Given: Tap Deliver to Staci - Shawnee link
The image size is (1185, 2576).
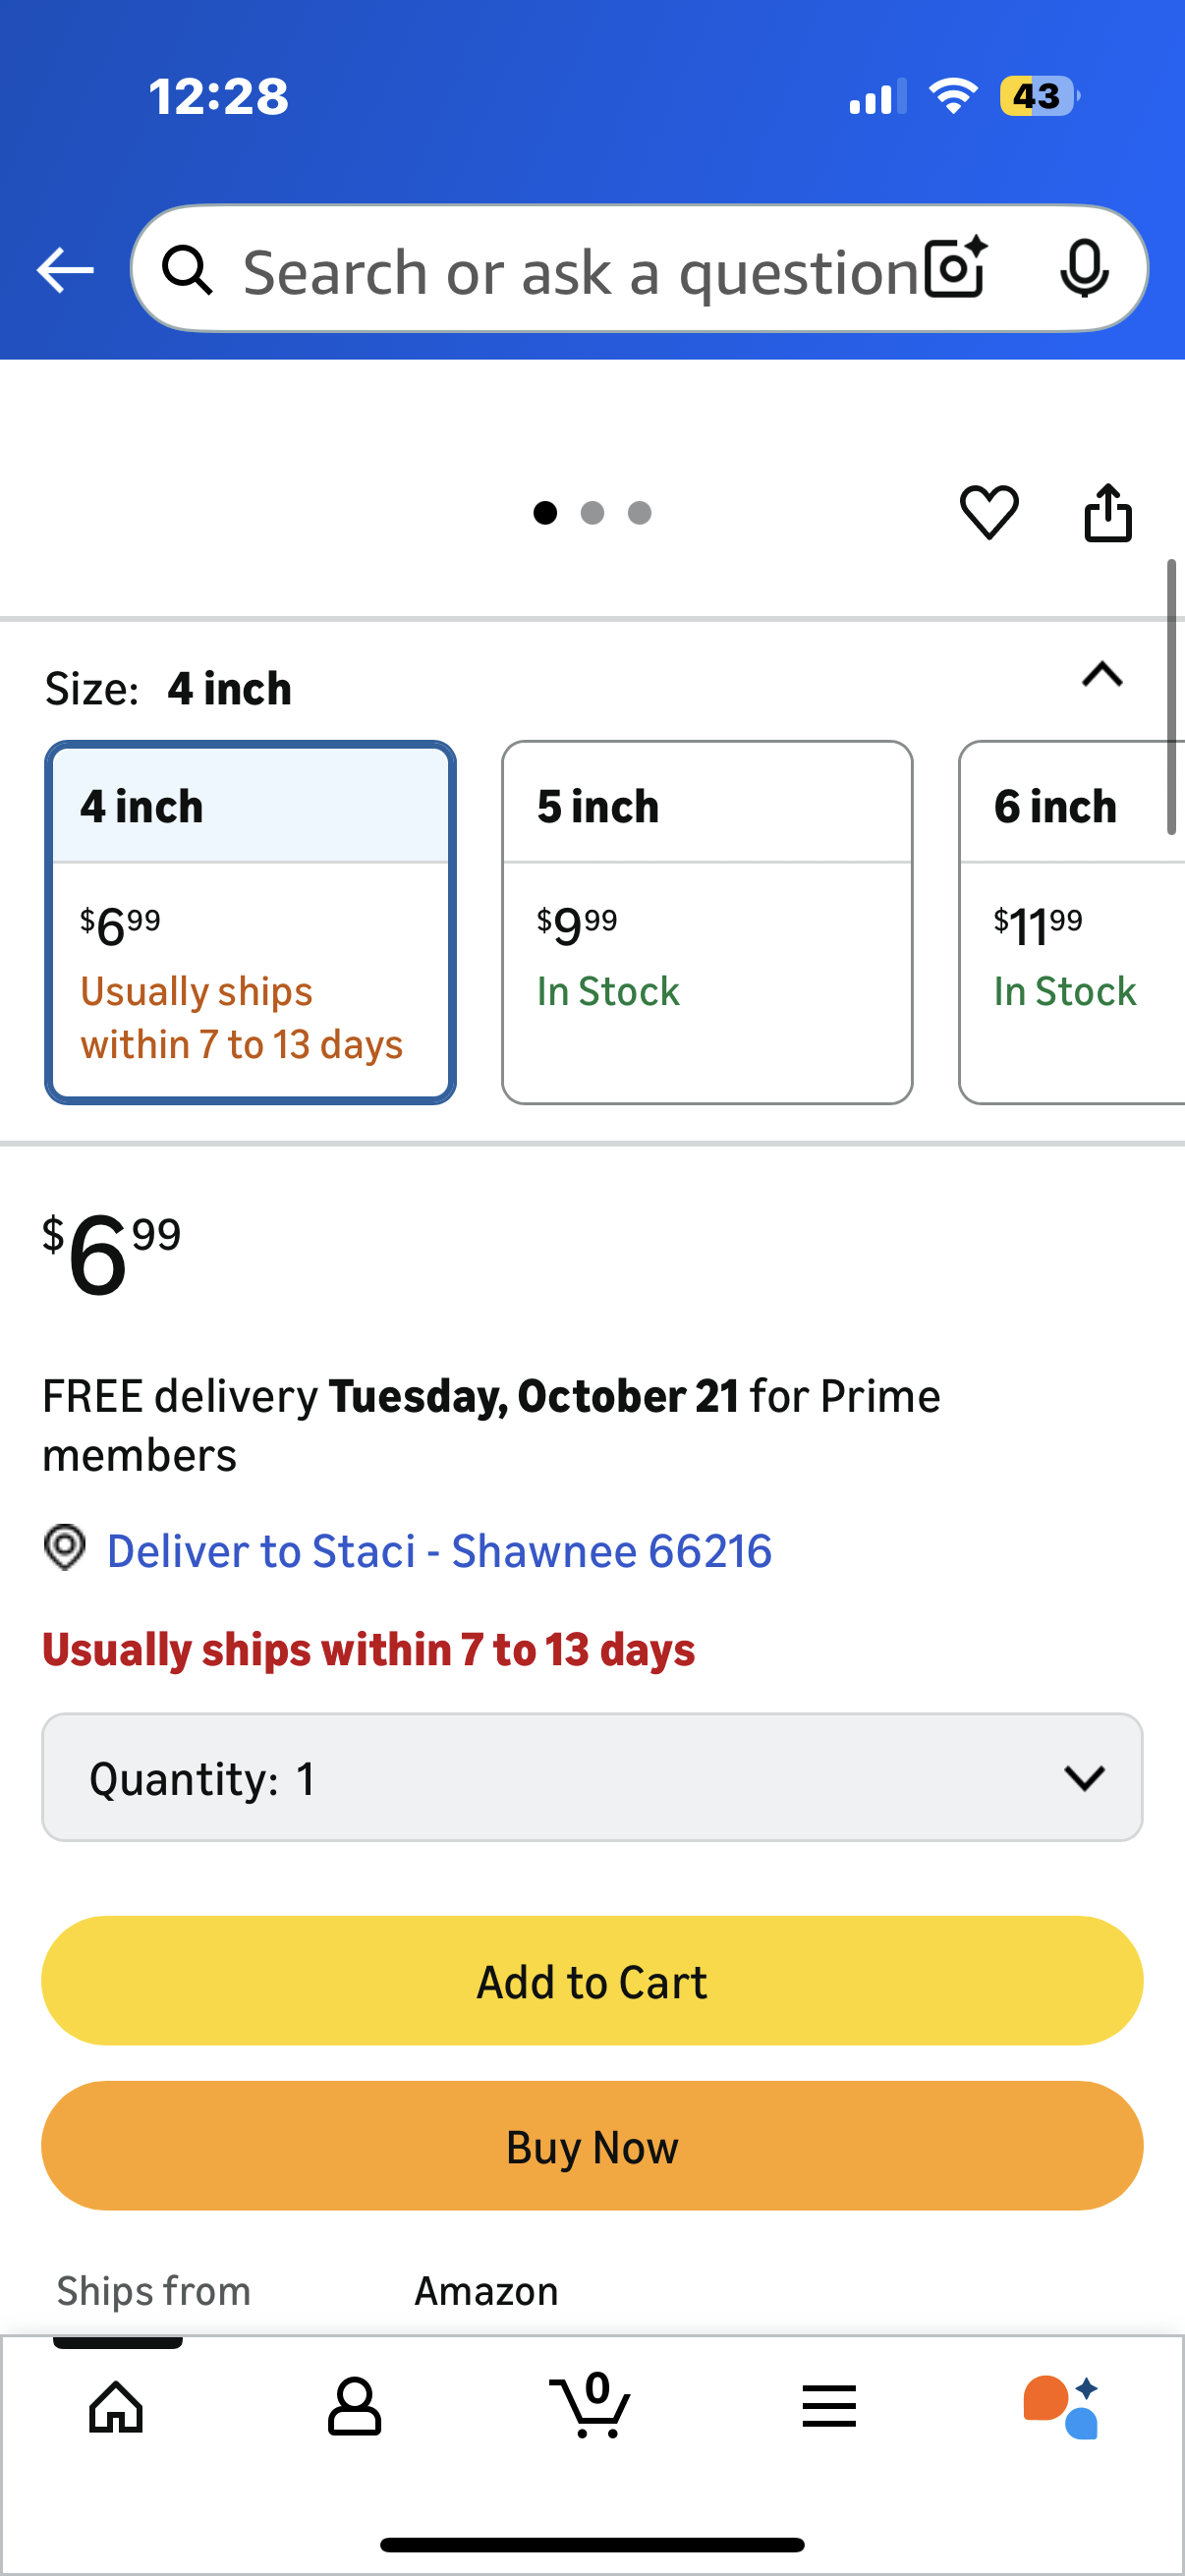Looking at the screenshot, I should tap(439, 1551).
